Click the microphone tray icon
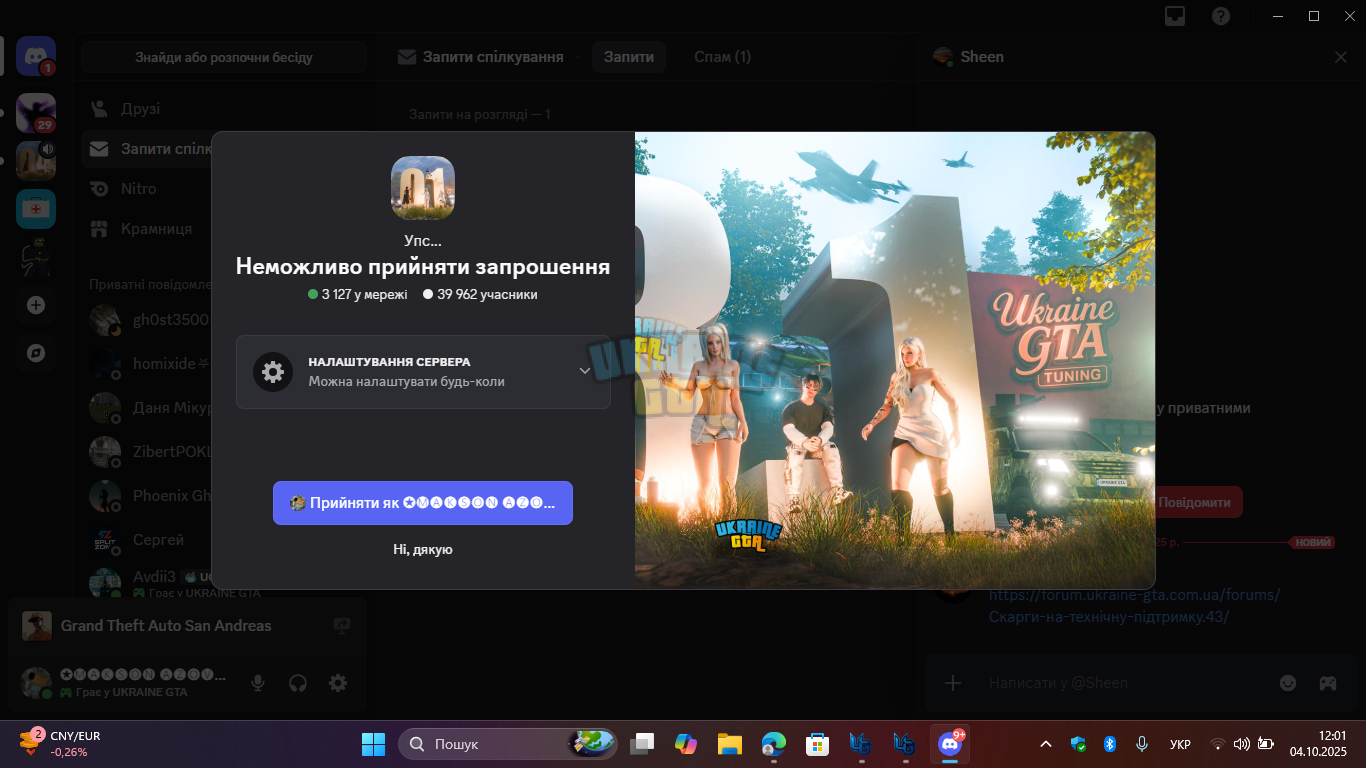Image resolution: width=1366 pixels, height=768 pixels. coord(1141,744)
